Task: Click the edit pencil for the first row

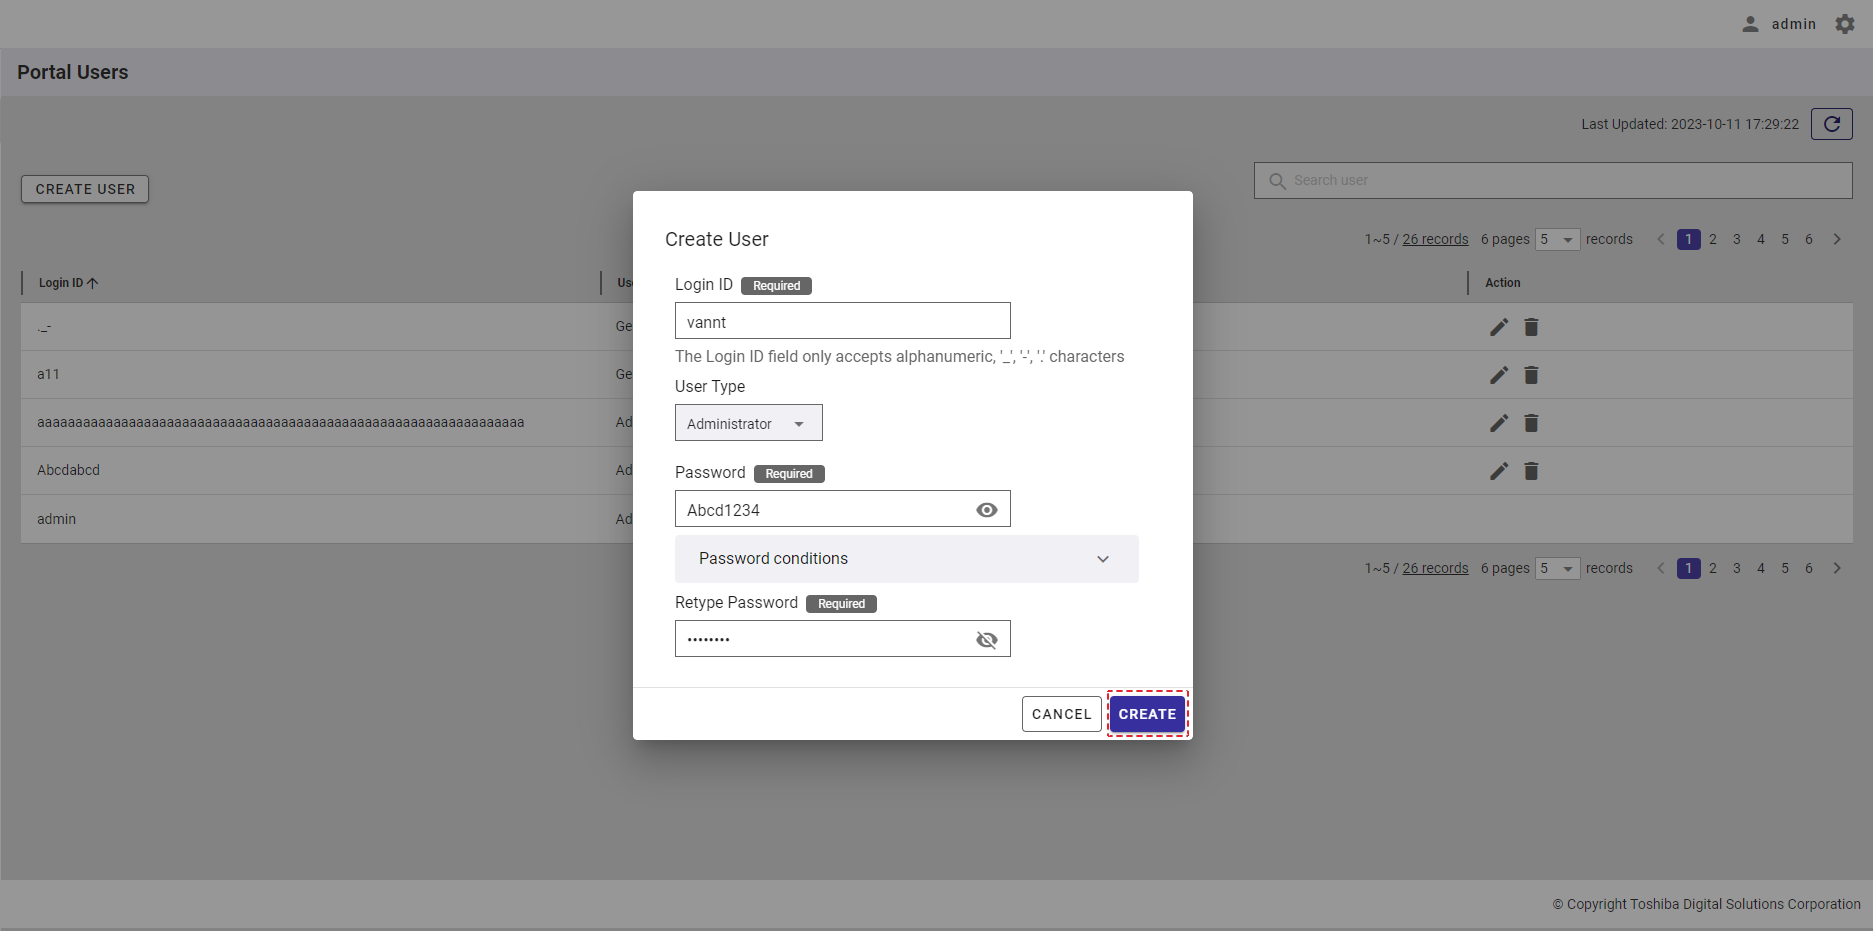Action: (x=1498, y=327)
